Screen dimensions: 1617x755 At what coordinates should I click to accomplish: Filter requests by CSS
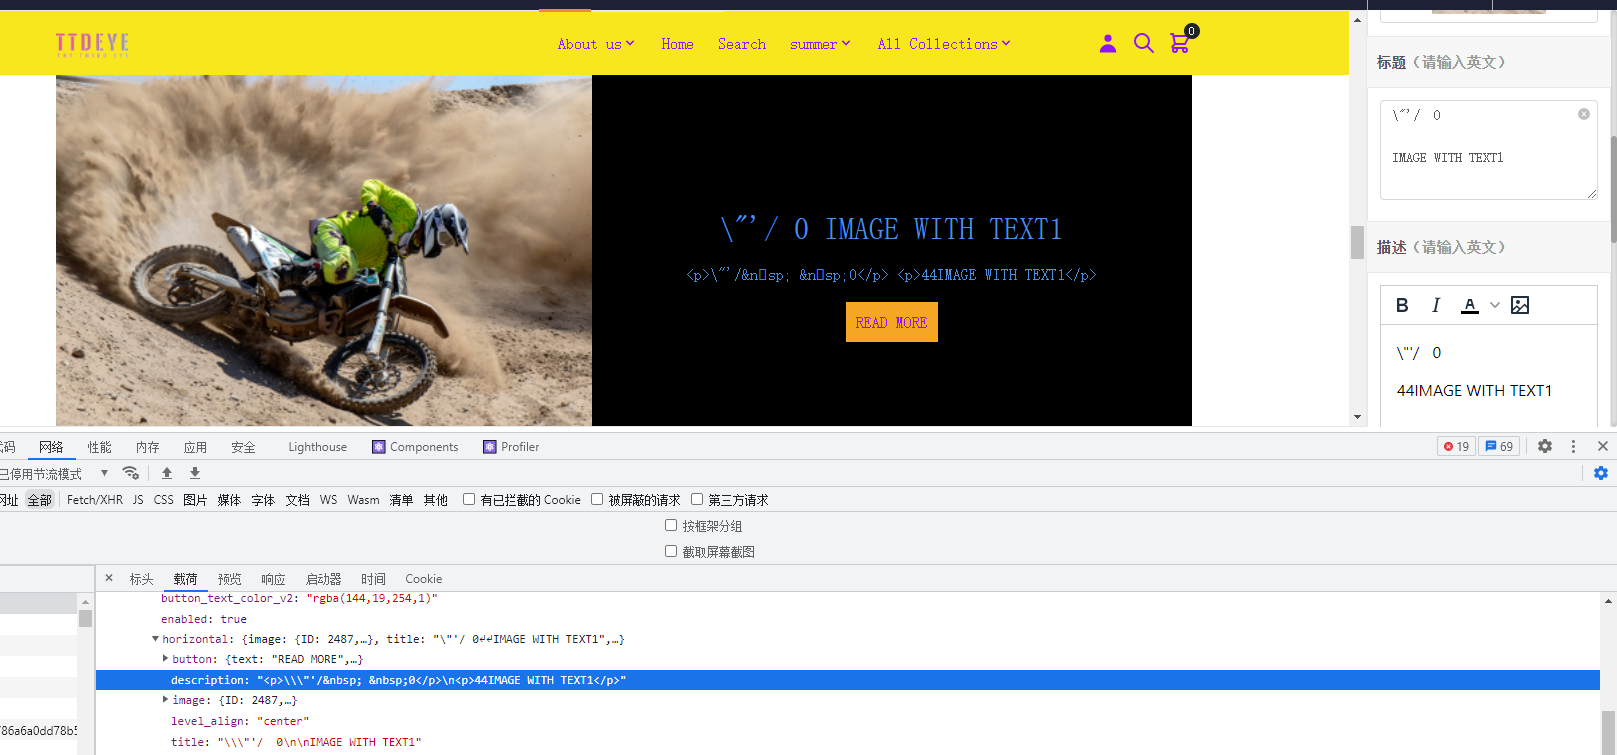click(164, 500)
